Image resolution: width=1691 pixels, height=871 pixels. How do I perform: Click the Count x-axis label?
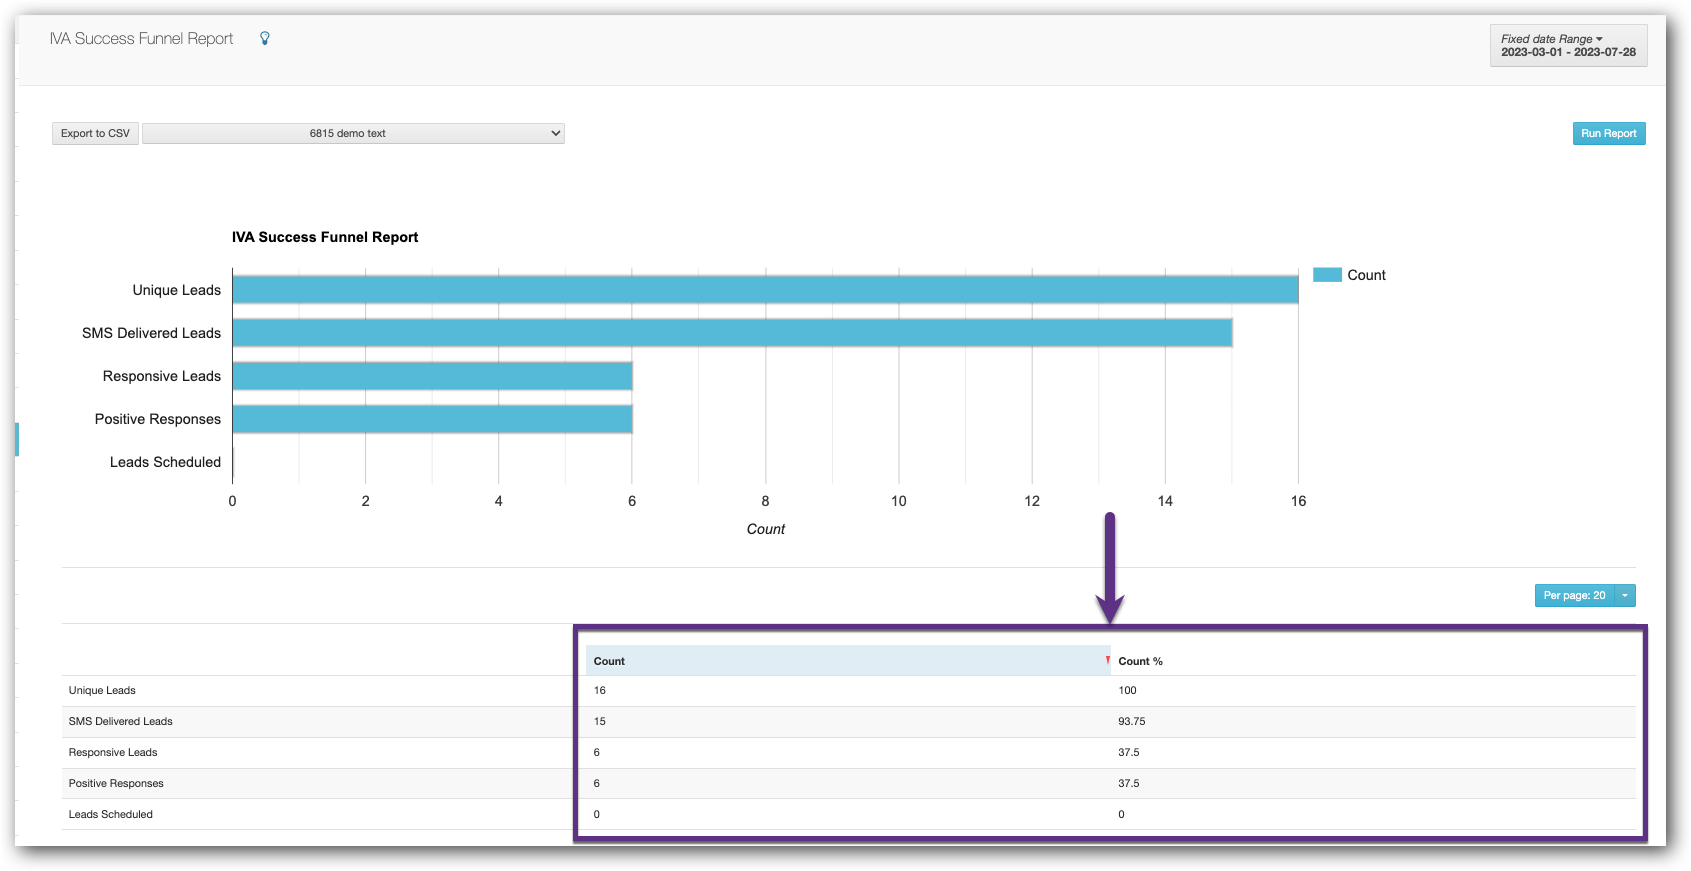coord(766,529)
